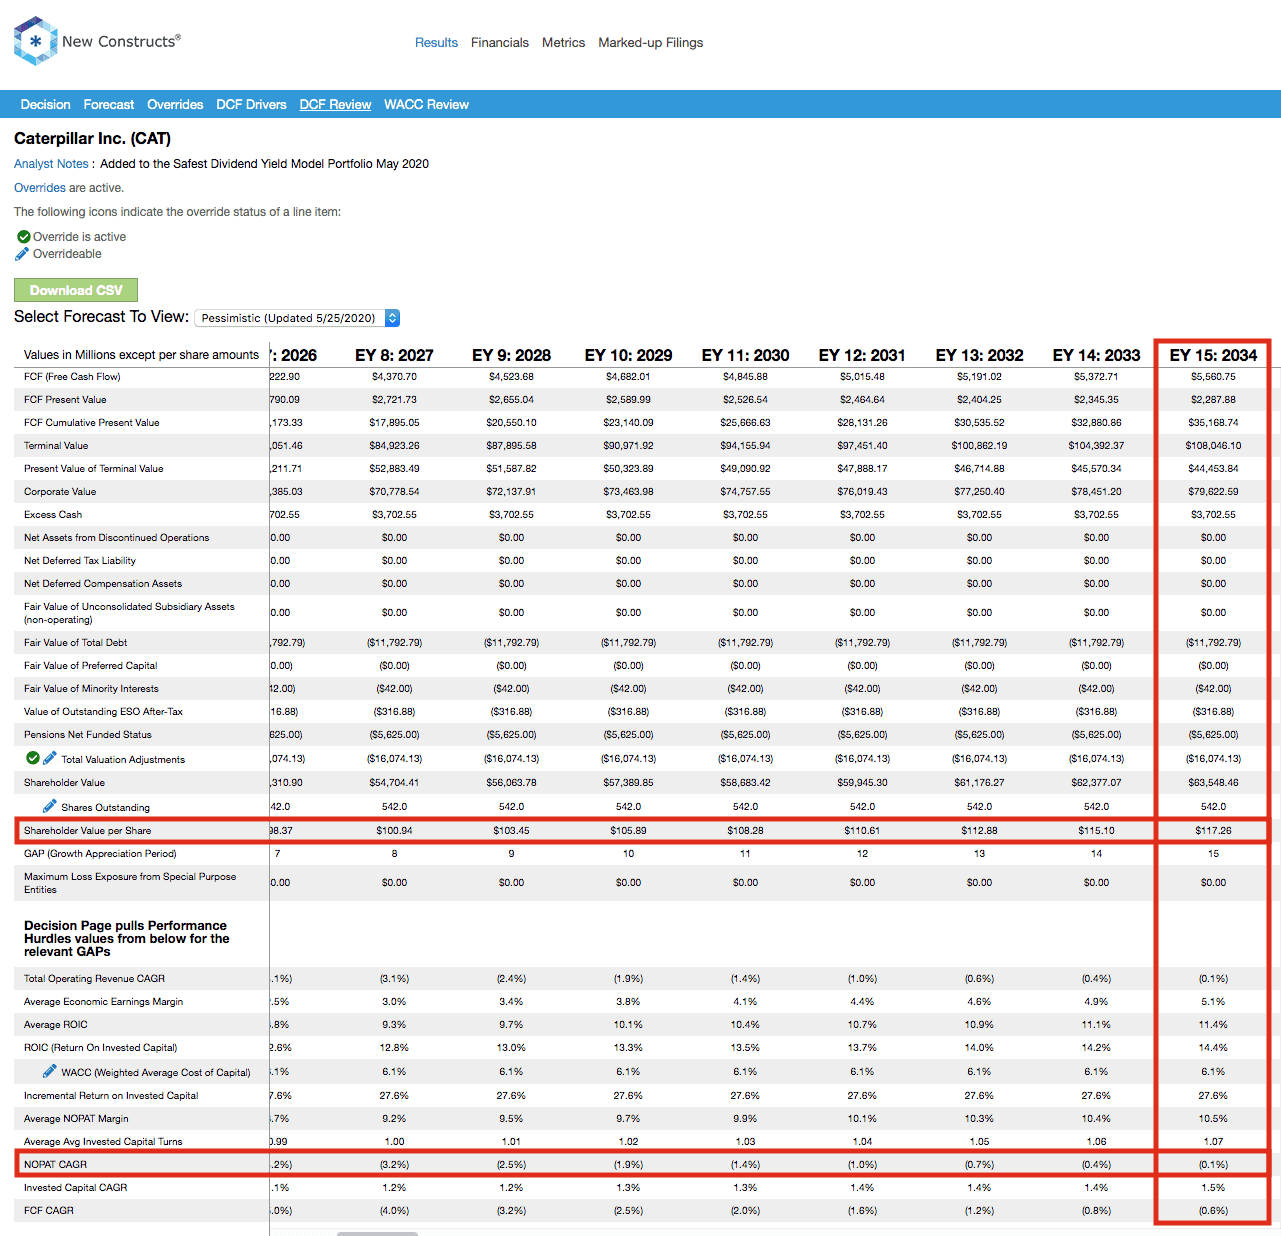
Task: Click the Average Economic Earnings Margin label
Action: coord(103,1002)
